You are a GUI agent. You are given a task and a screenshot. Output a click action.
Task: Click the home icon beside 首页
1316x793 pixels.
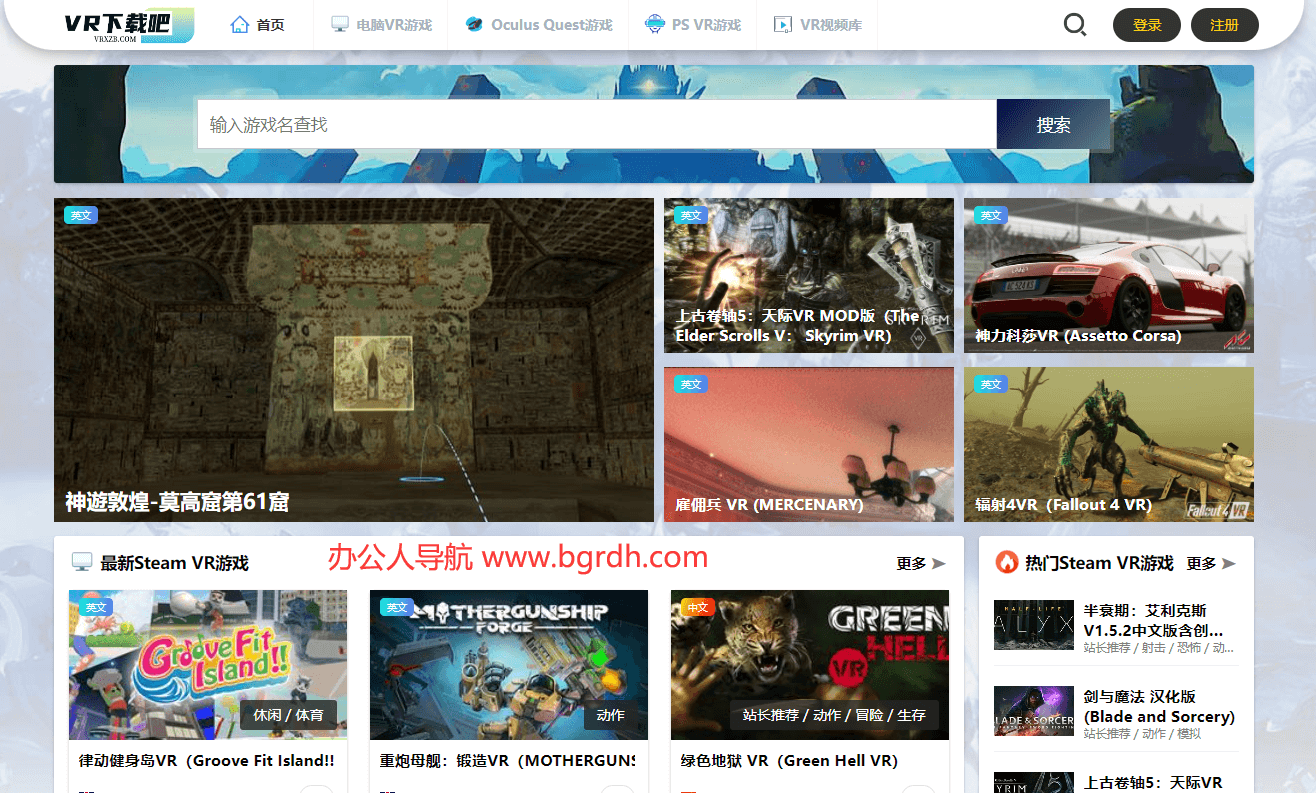[x=240, y=25]
